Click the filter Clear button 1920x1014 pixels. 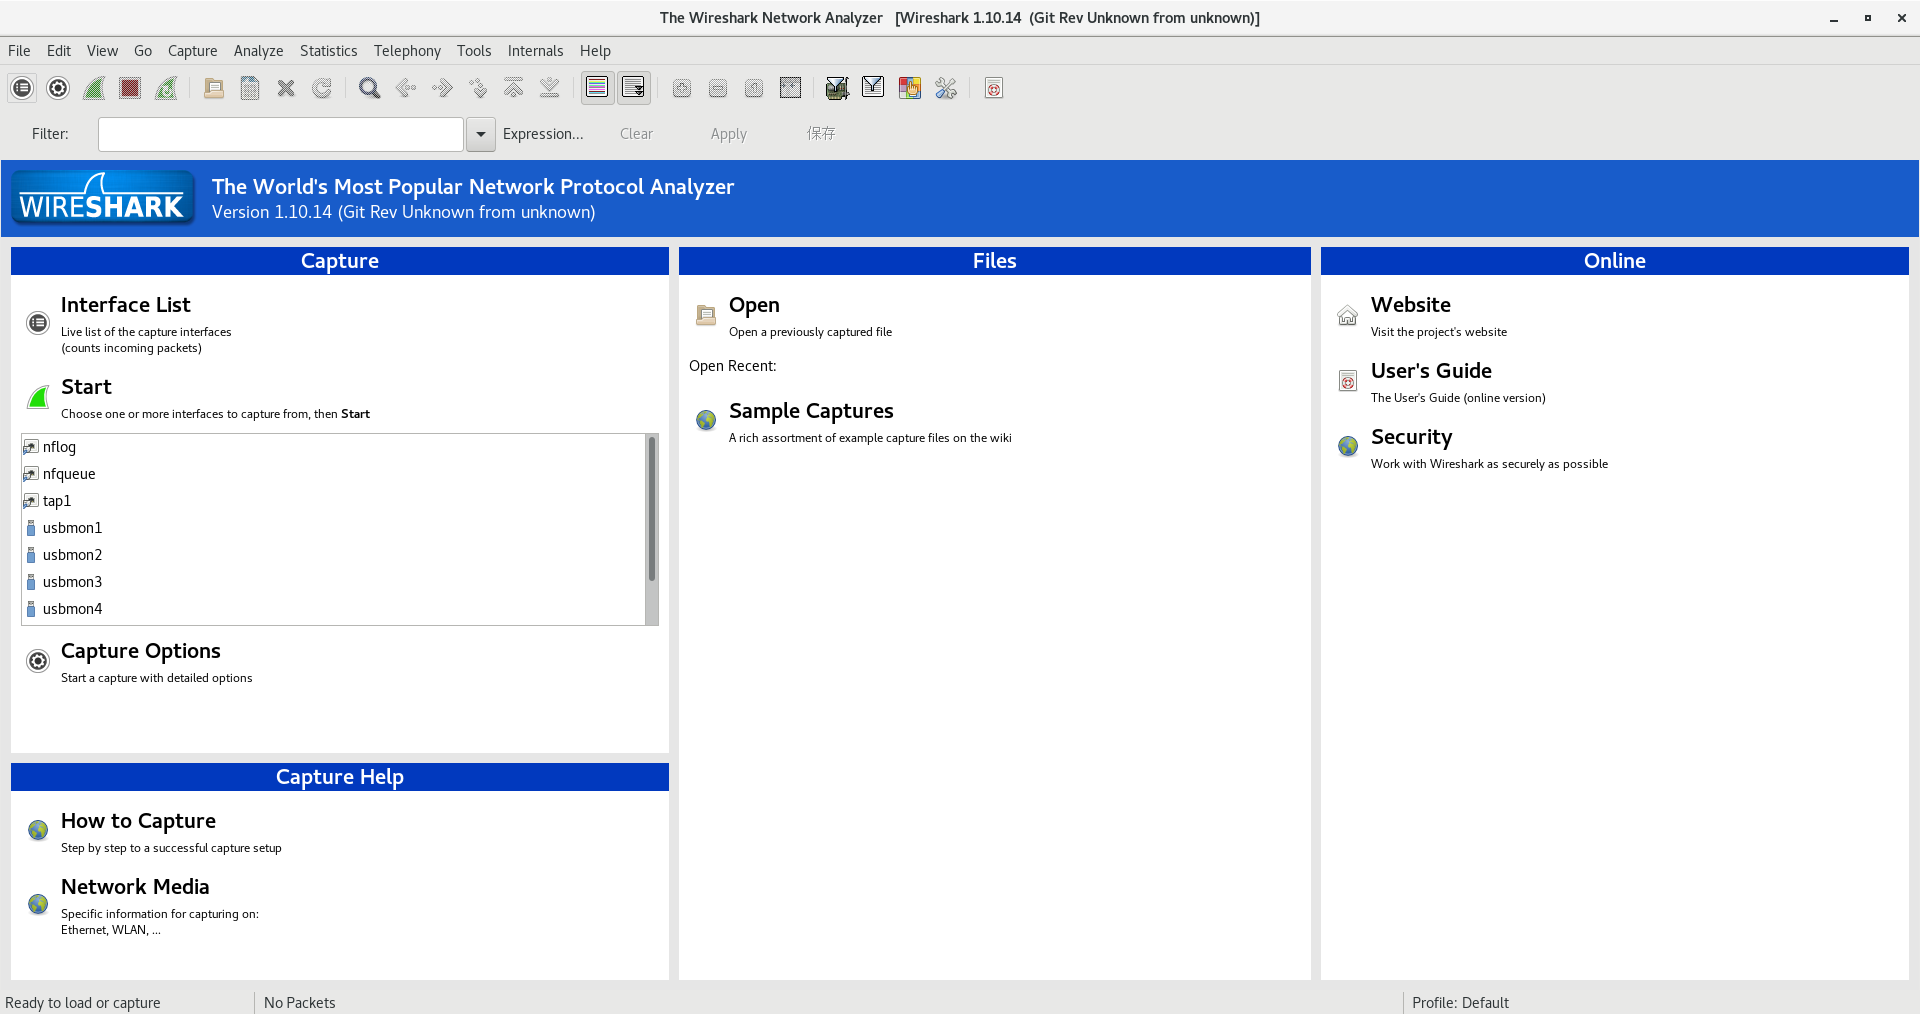[x=636, y=134]
